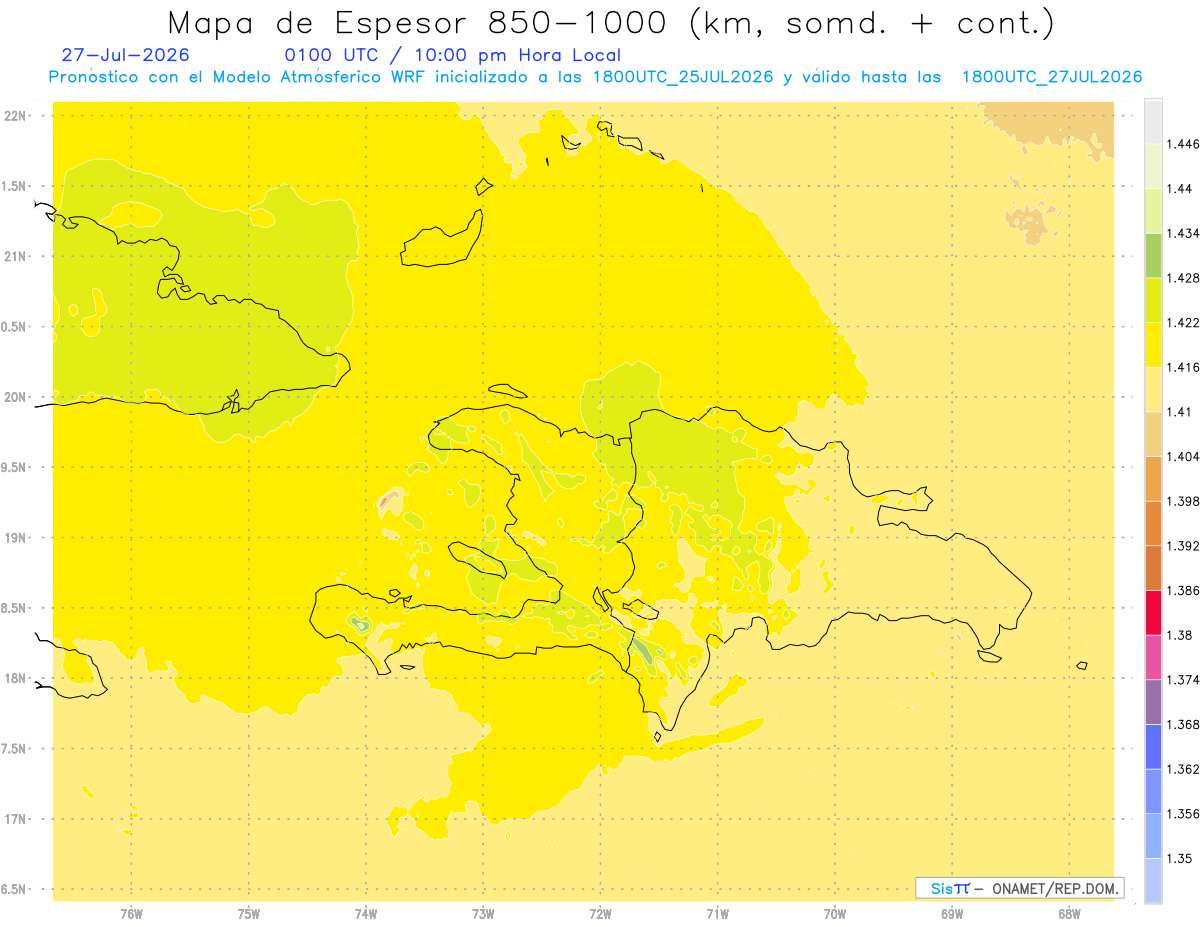The image size is (1200, 927).
Task: Click the bright yellow swatch between 1.416 and 1.422
Action: [1153, 345]
